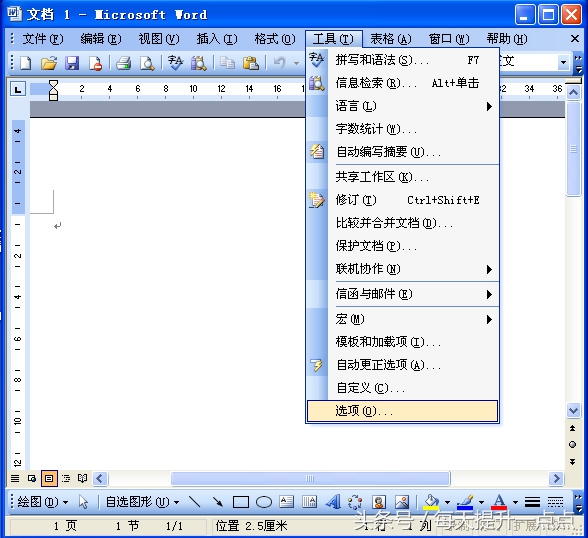Click select browse object circle button
The image size is (588, 538).
click(x=572, y=445)
